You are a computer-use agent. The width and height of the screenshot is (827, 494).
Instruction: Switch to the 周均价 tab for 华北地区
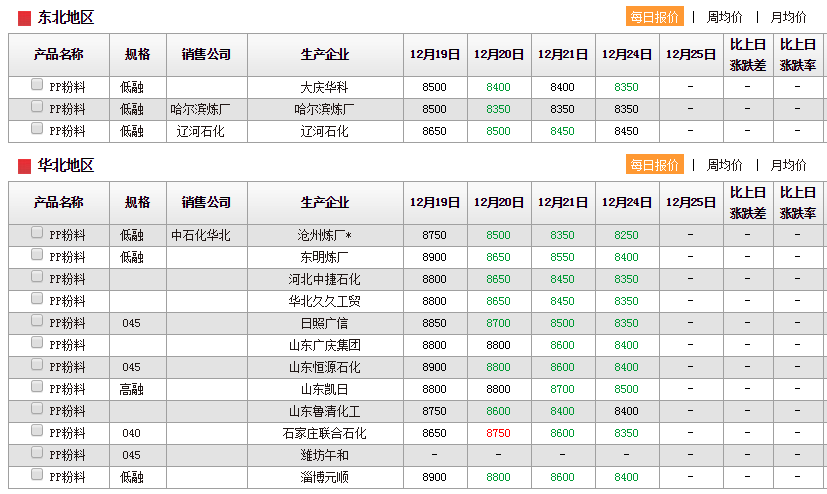pyautogui.click(x=725, y=165)
